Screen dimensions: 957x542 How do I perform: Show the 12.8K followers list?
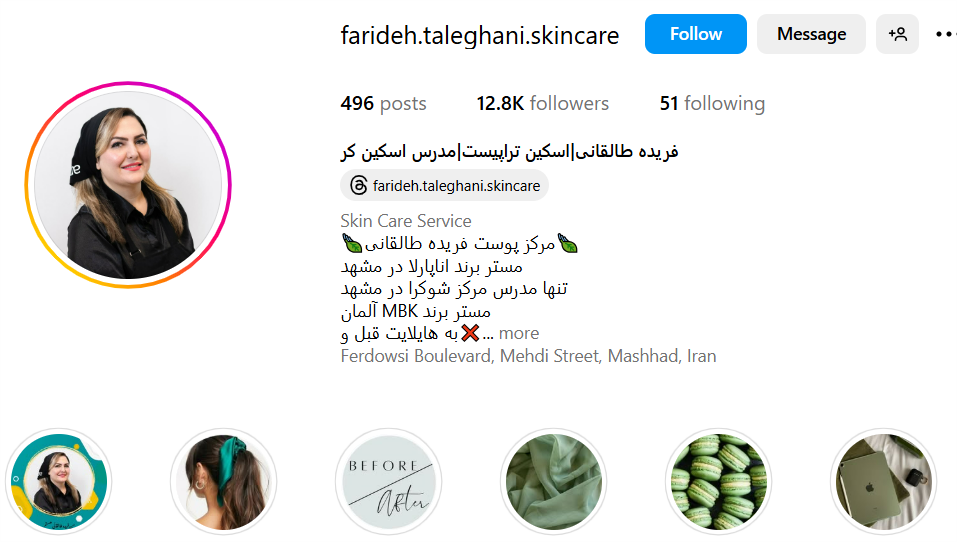point(543,103)
